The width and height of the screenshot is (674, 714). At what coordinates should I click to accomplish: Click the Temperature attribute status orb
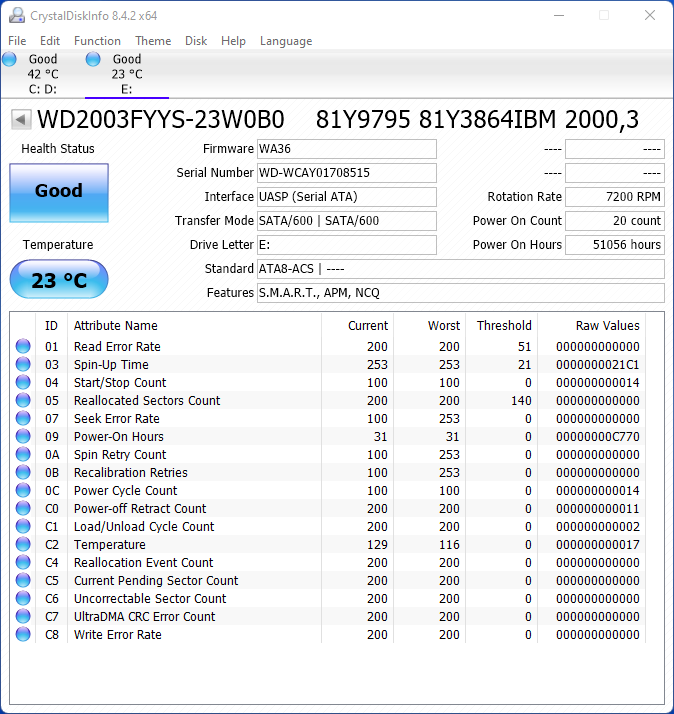(x=23, y=545)
